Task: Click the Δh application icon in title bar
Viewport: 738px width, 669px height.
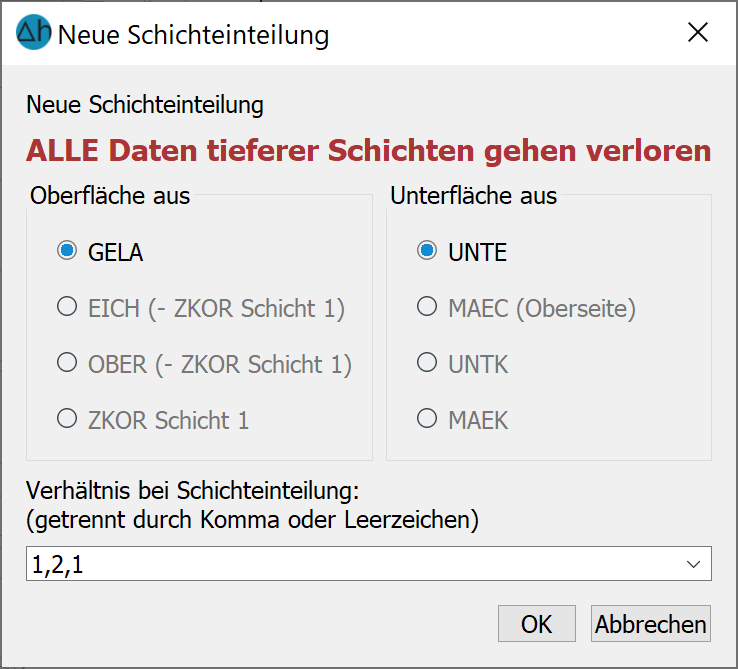Action: click(x=33, y=32)
